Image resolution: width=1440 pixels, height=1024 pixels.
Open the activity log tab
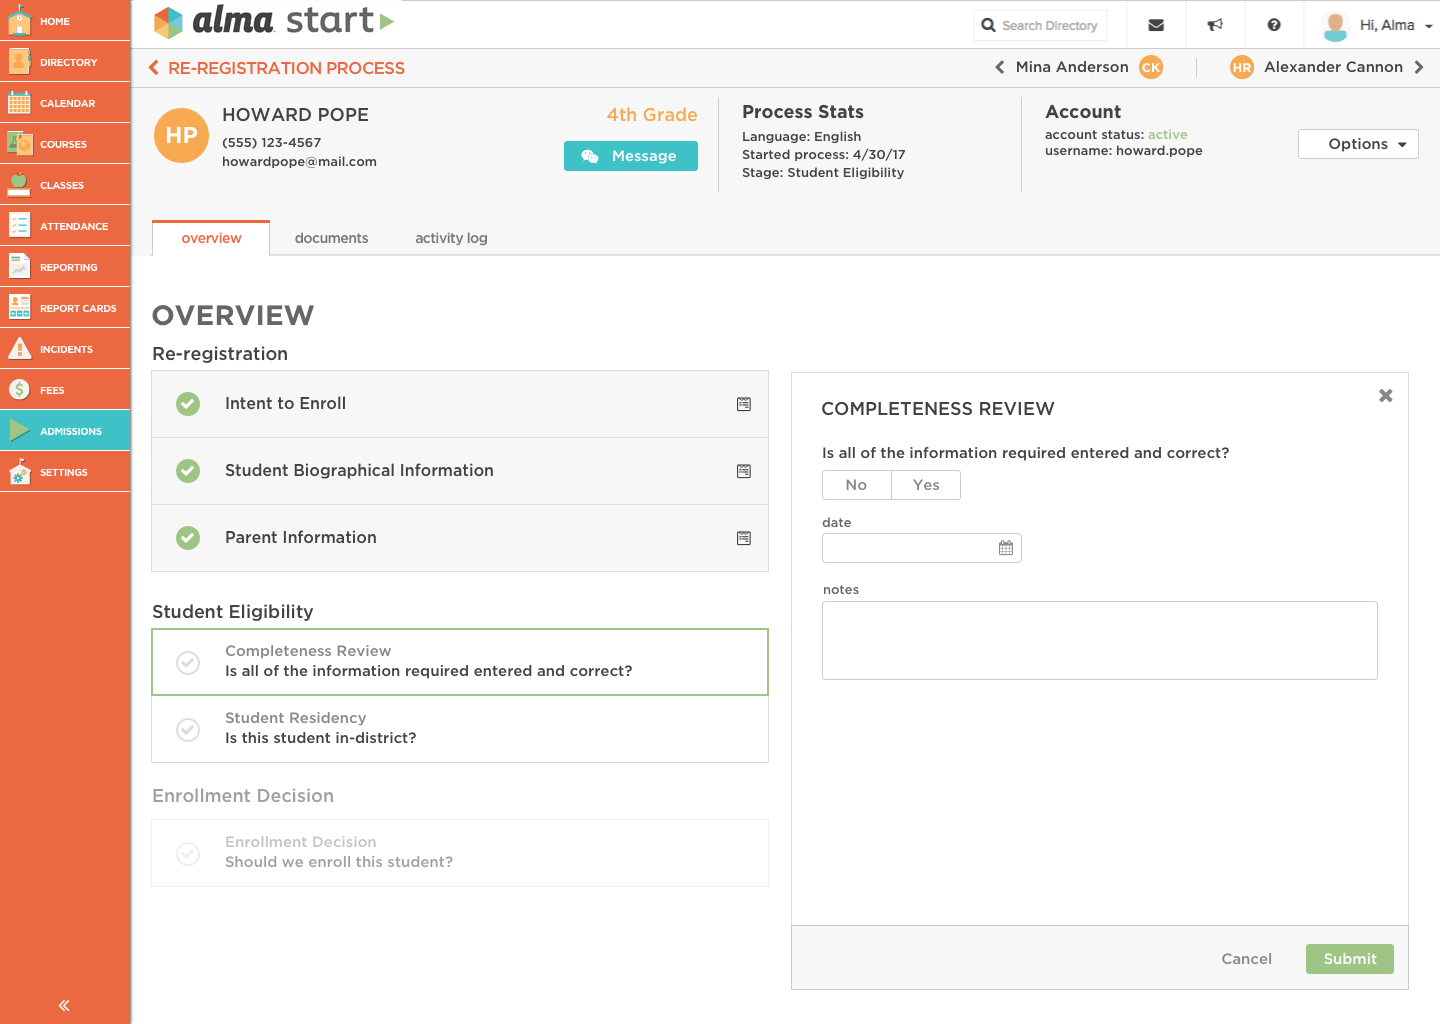[x=451, y=238]
